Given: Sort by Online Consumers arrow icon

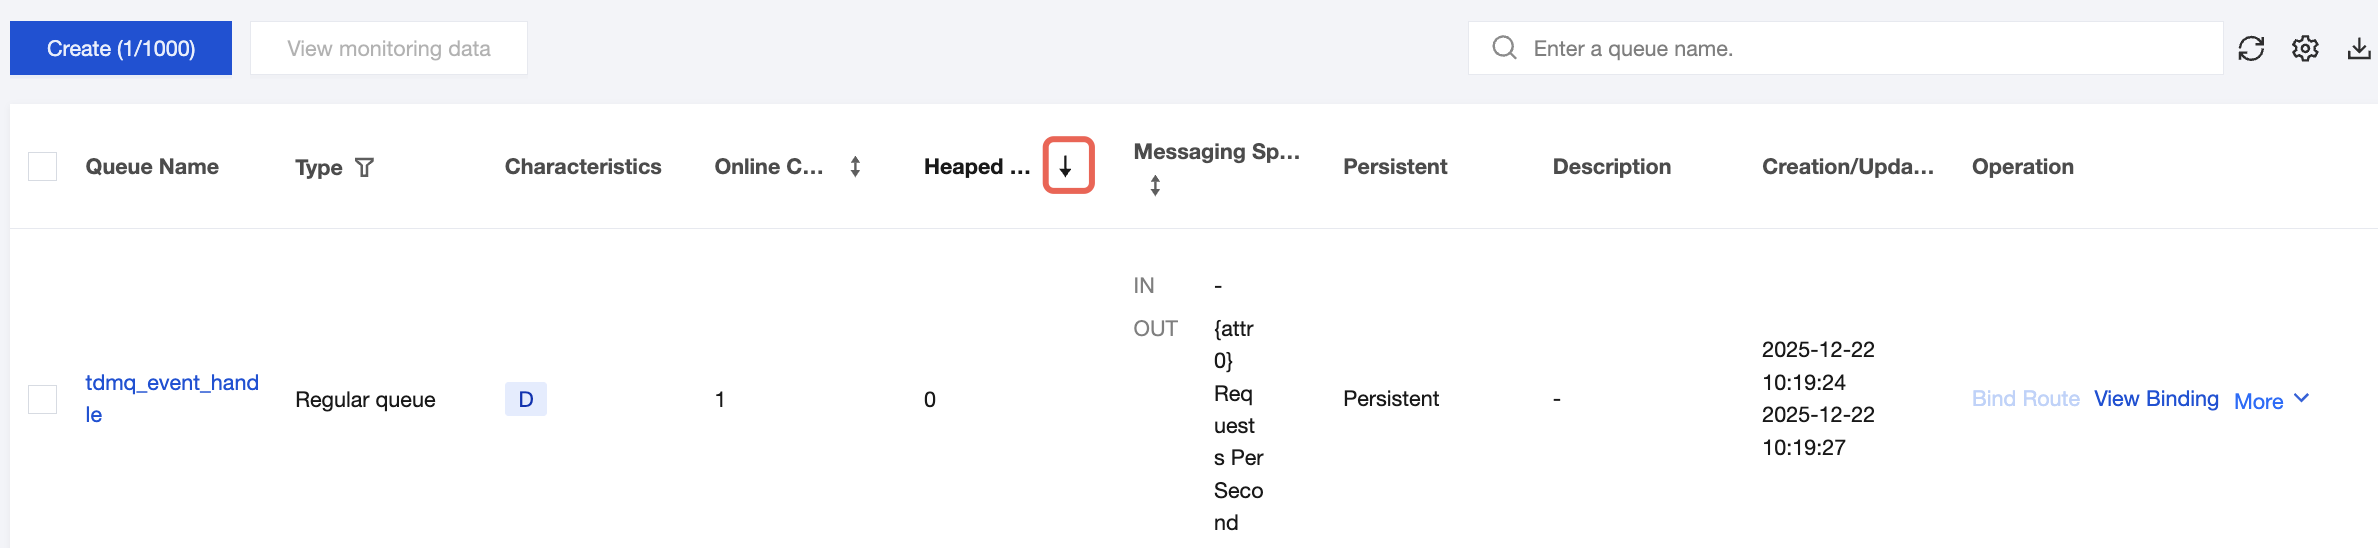Looking at the screenshot, I should [855, 167].
